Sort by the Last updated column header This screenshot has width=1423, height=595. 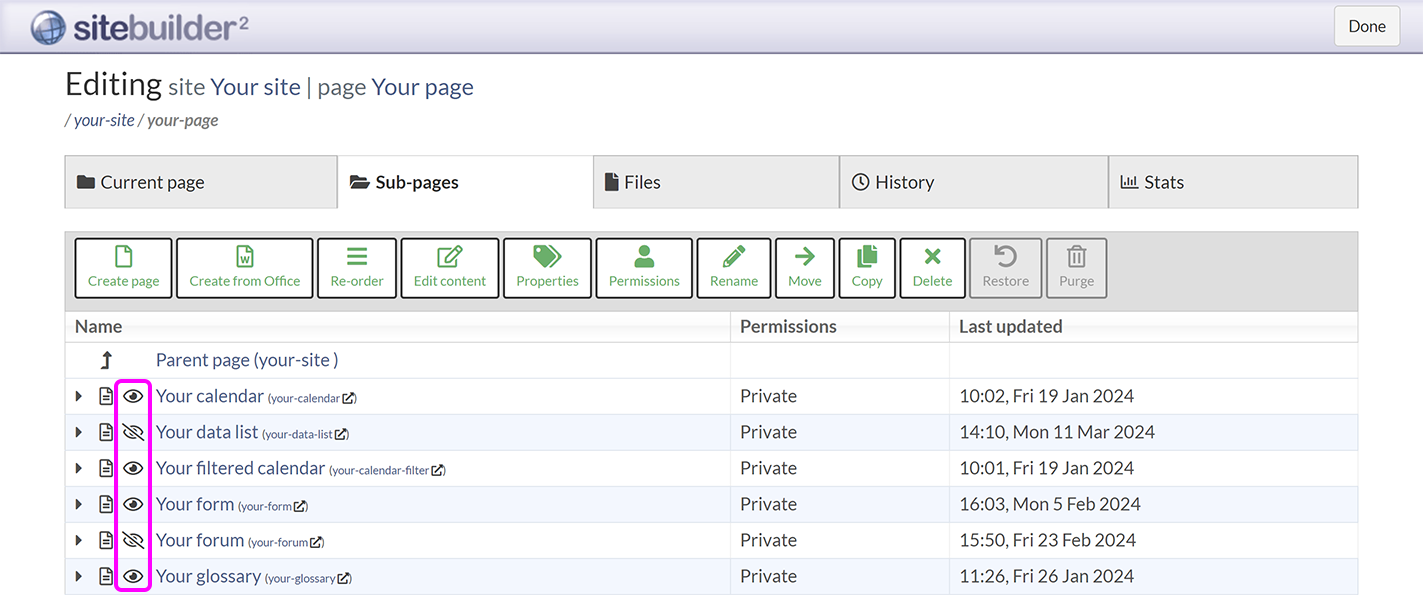(x=1010, y=326)
